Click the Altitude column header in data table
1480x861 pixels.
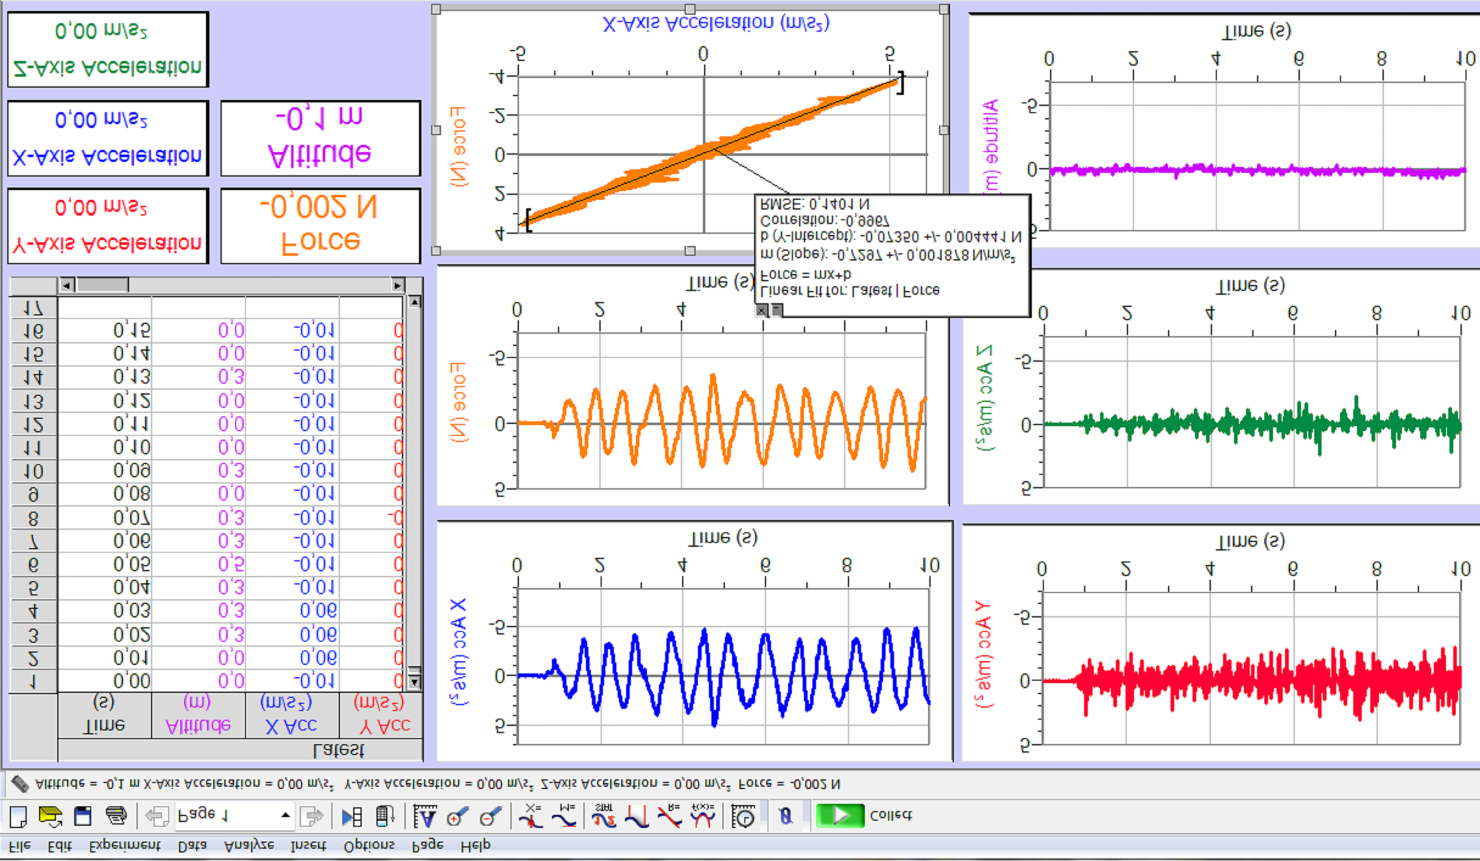pos(198,715)
